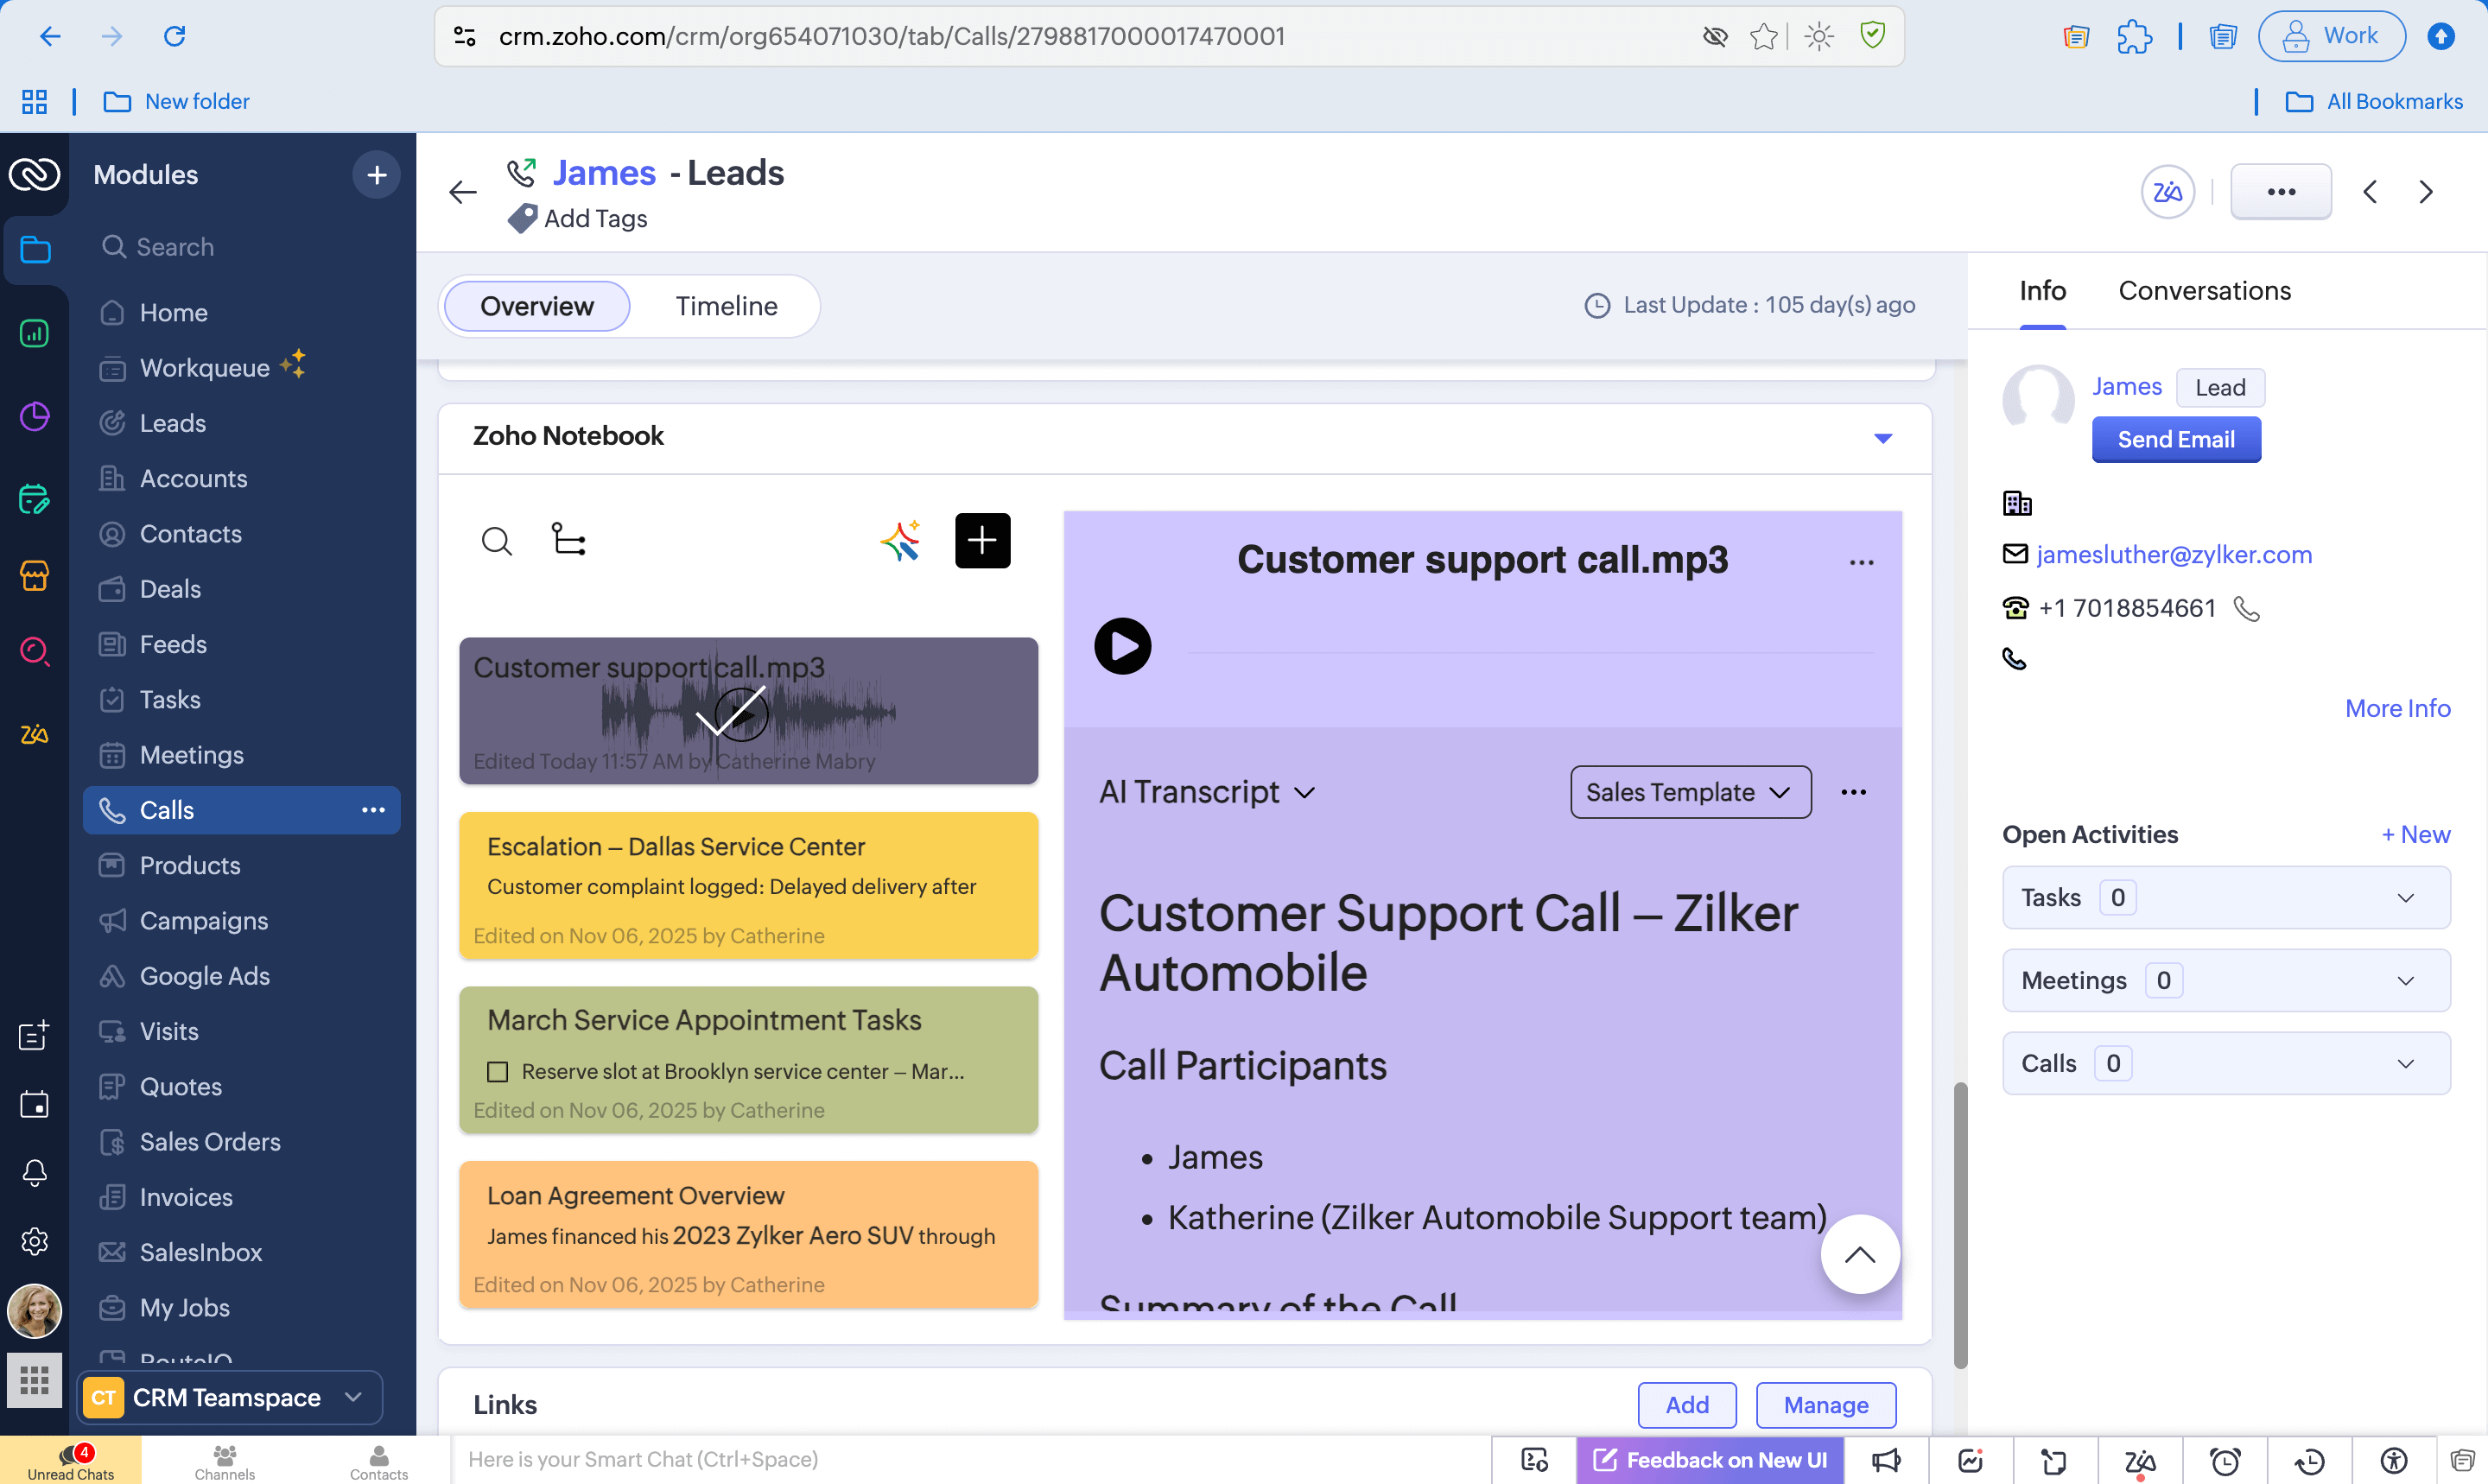
Task: Toggle content visibility with the eye icon
Action: tap(1714, 36)
